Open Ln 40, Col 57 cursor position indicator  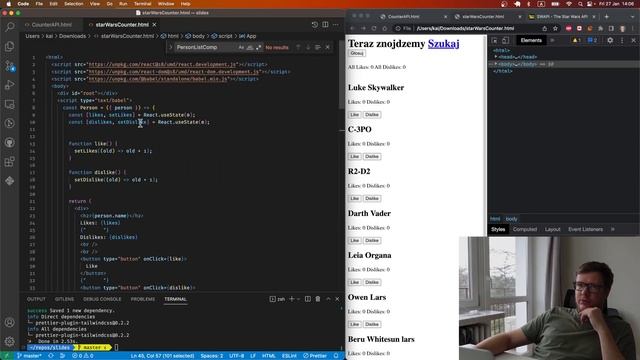click(162, 356)
